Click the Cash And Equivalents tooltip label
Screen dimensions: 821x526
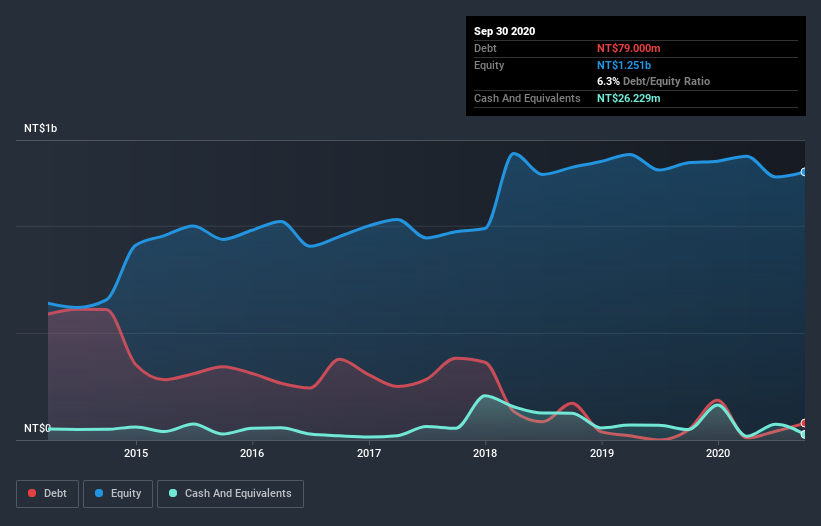coord(527,98)
